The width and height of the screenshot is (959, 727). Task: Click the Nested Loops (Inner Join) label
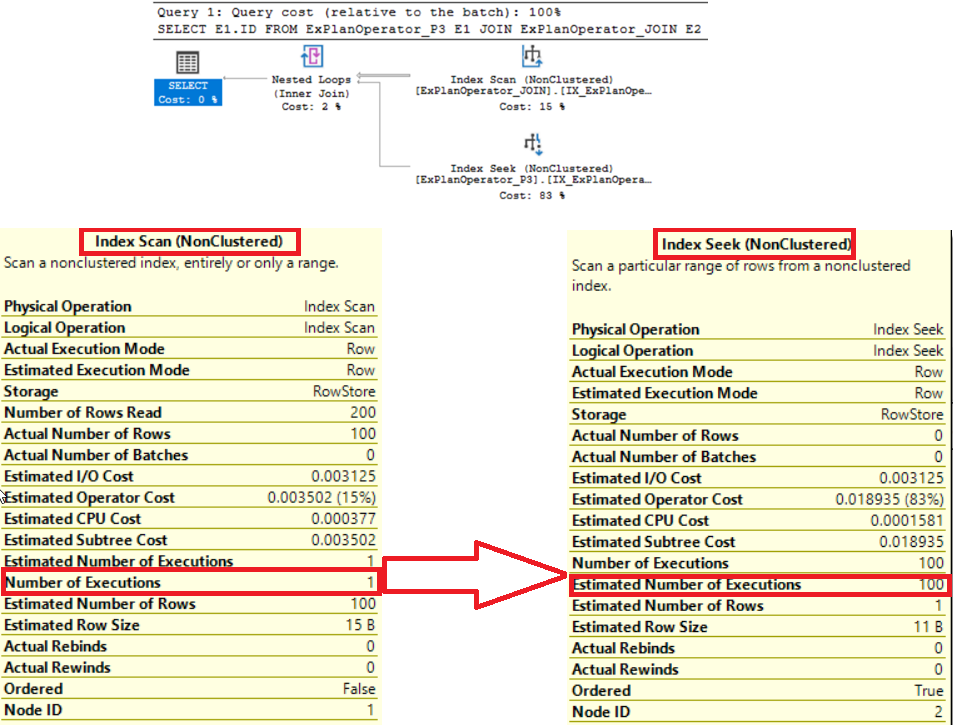pos(311,87)
